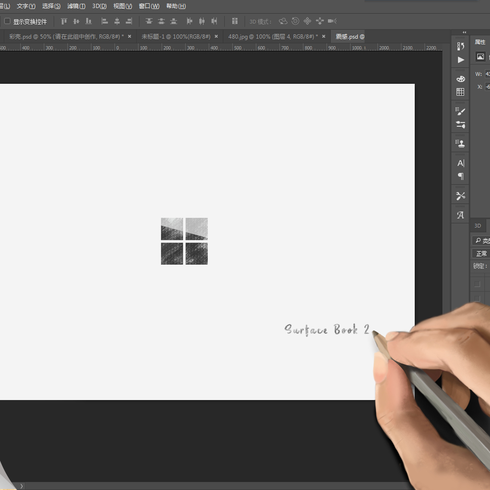490x490 pixels.
Task: Select the 3D panel tab
Action: [x=478, y=226]
